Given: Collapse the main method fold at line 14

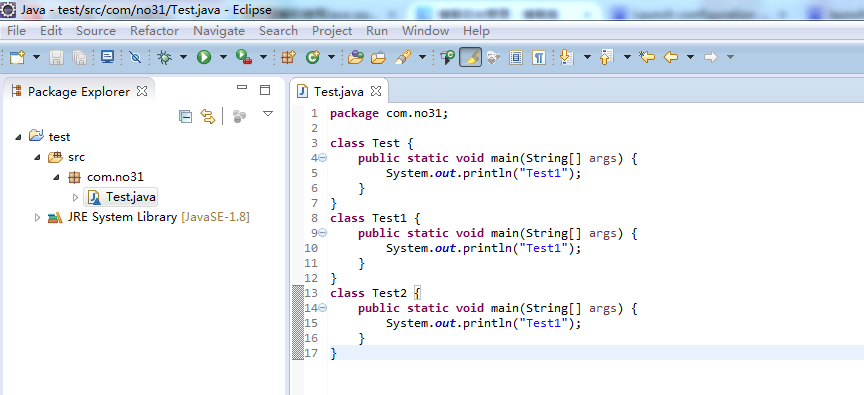Looking at the screenshot, I should point(323,308).
